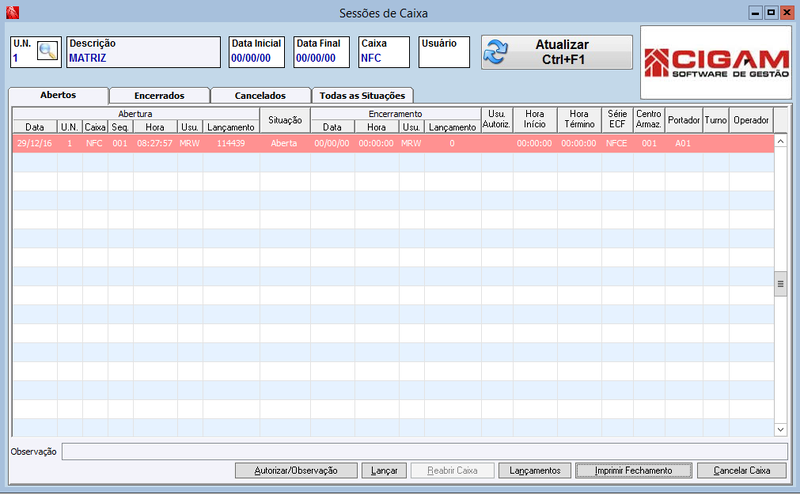Image resolution: width=800 pixels, height=495 pixels.
Task: Minimize the Sessões de Caixa window
Action: (756, 13)
